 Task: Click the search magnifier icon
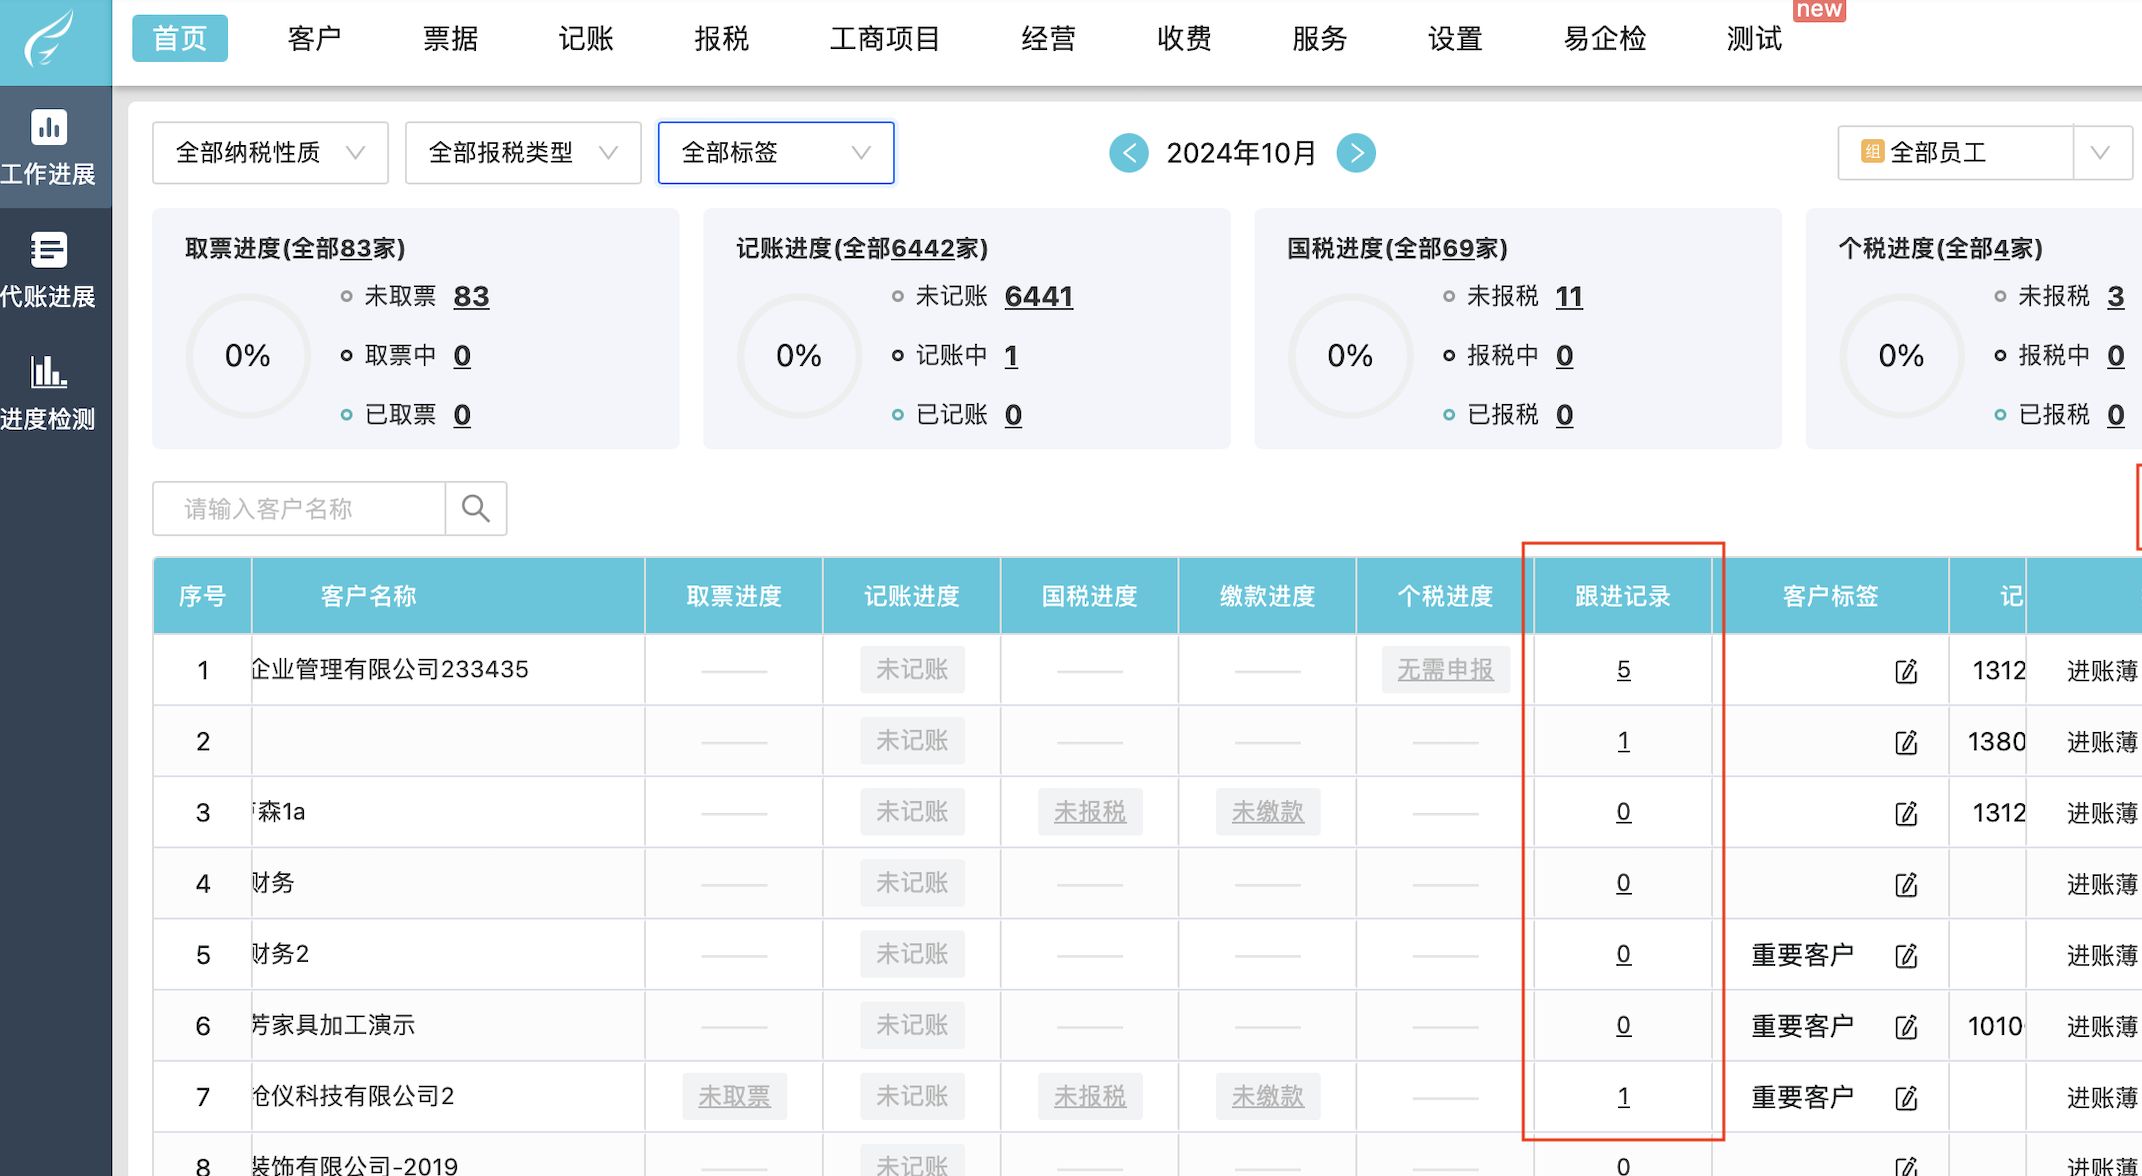tap(476, 509)
